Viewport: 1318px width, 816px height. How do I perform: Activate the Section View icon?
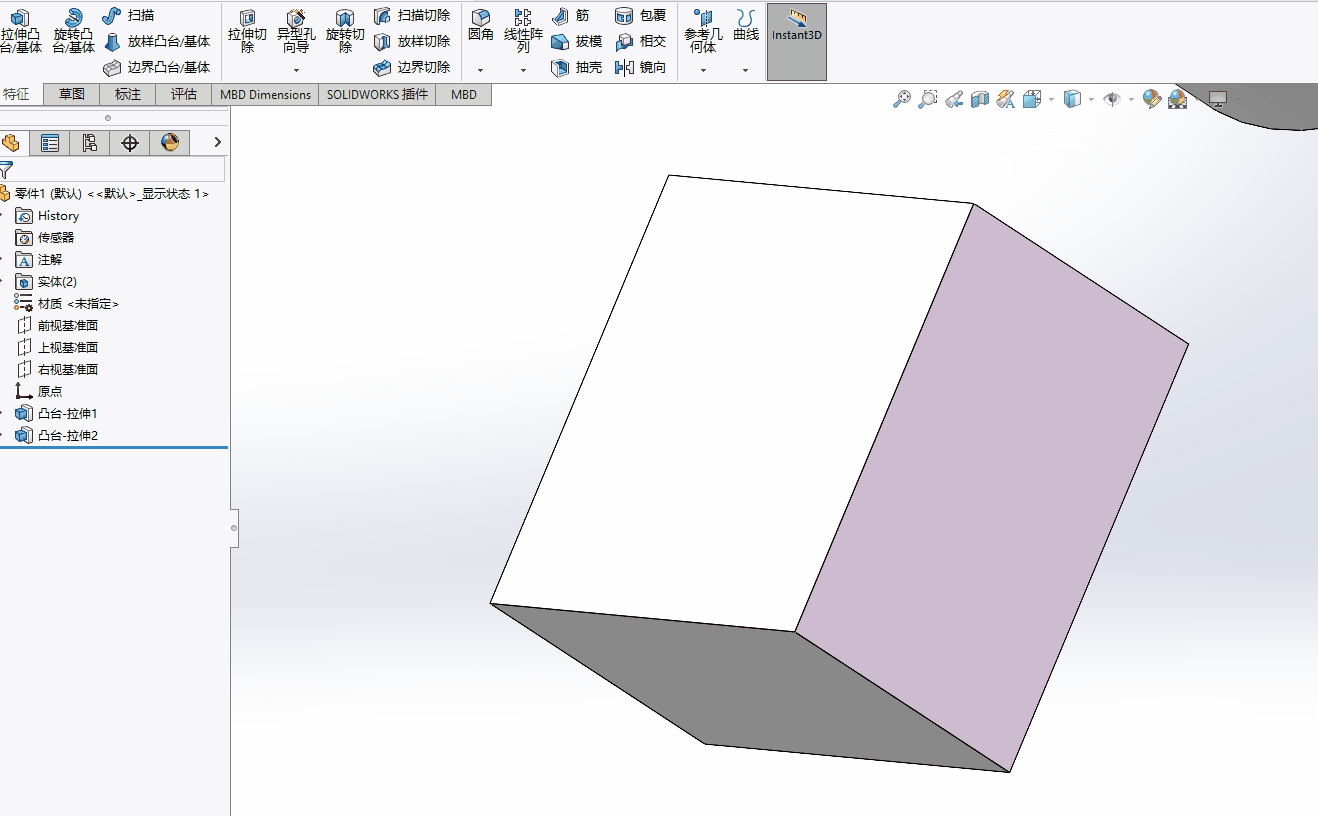tap(980, 99)
